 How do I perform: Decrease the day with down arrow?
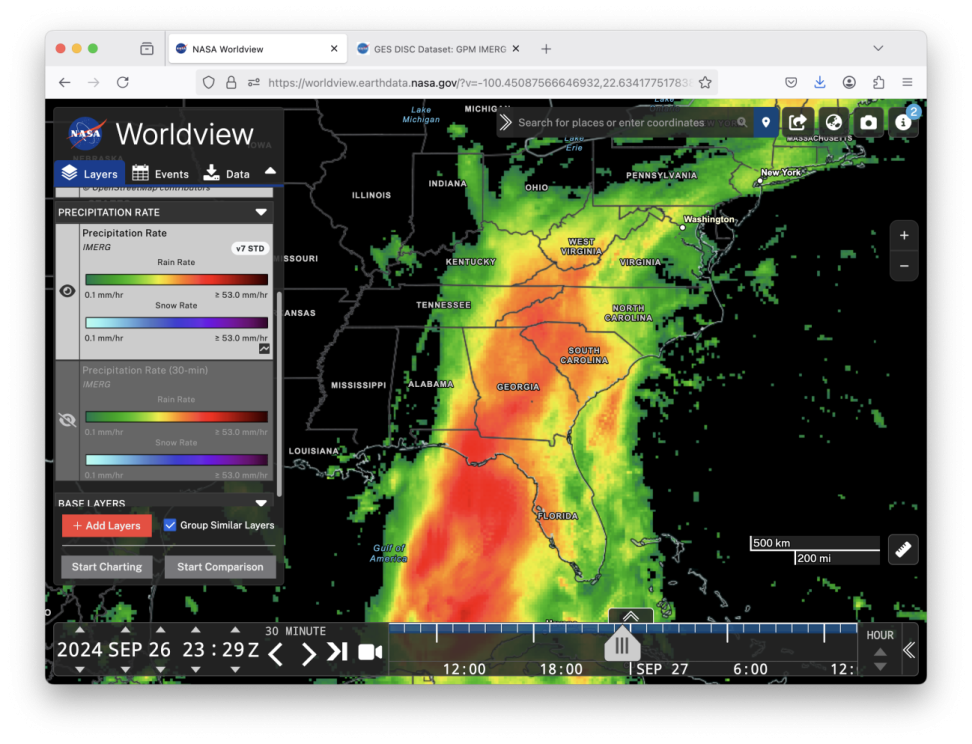tap(161, 670)
